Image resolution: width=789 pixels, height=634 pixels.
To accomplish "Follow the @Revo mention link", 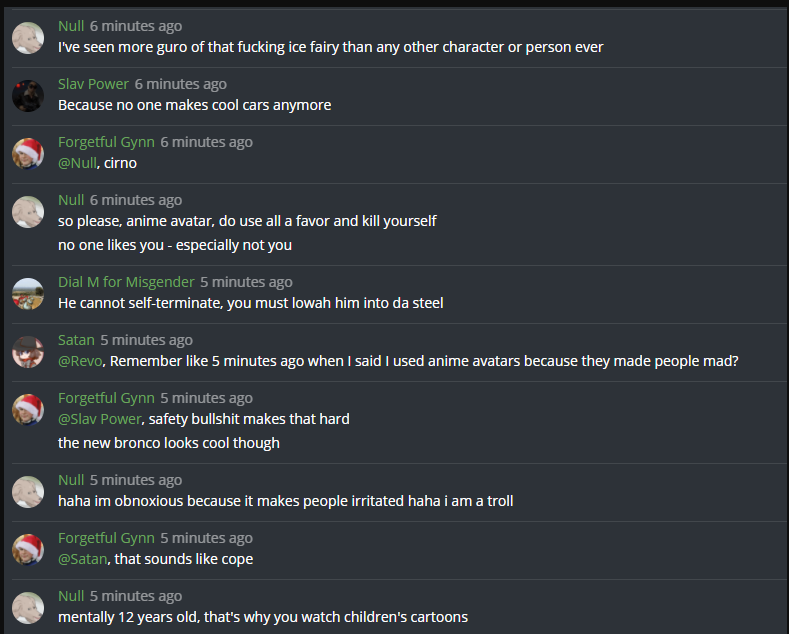I will (80, 361).
